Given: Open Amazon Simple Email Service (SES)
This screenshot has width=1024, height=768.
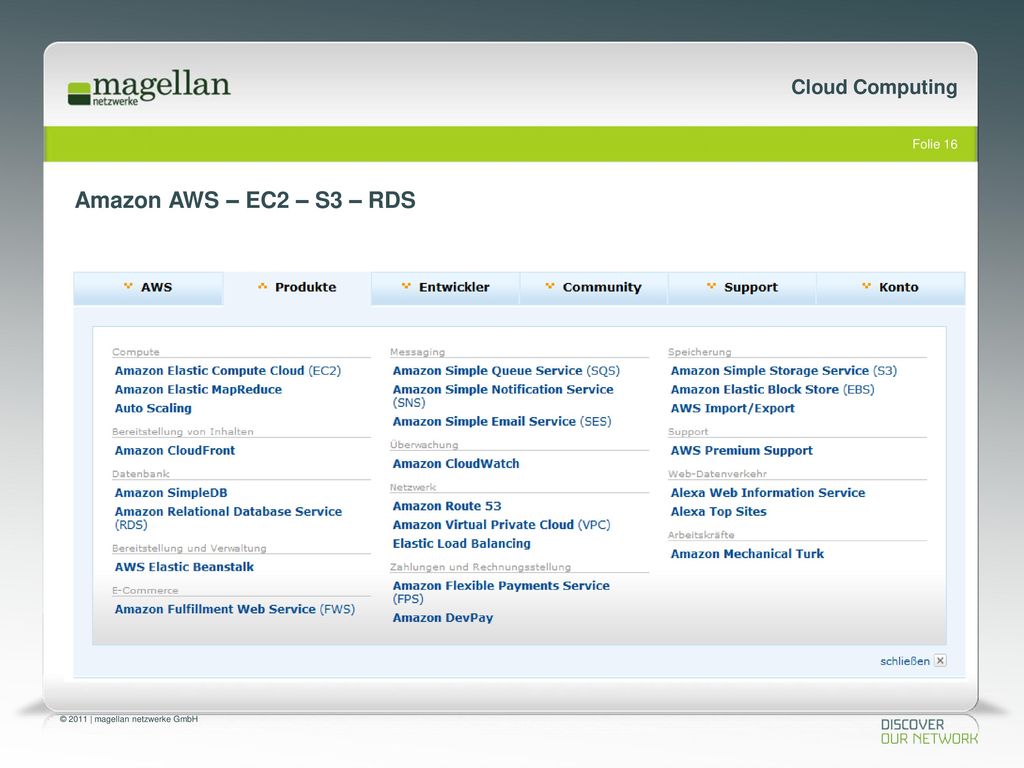Looking at the screenshot, I should (x=502, y=422).
